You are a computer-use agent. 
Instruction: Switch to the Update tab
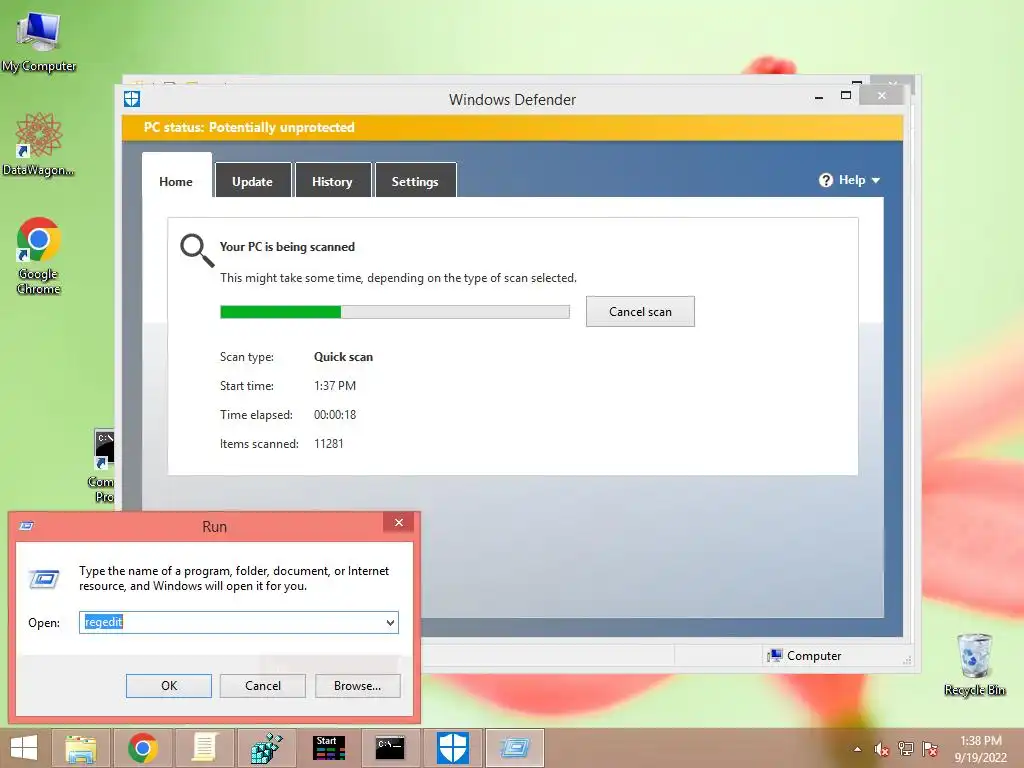(253, 181)
